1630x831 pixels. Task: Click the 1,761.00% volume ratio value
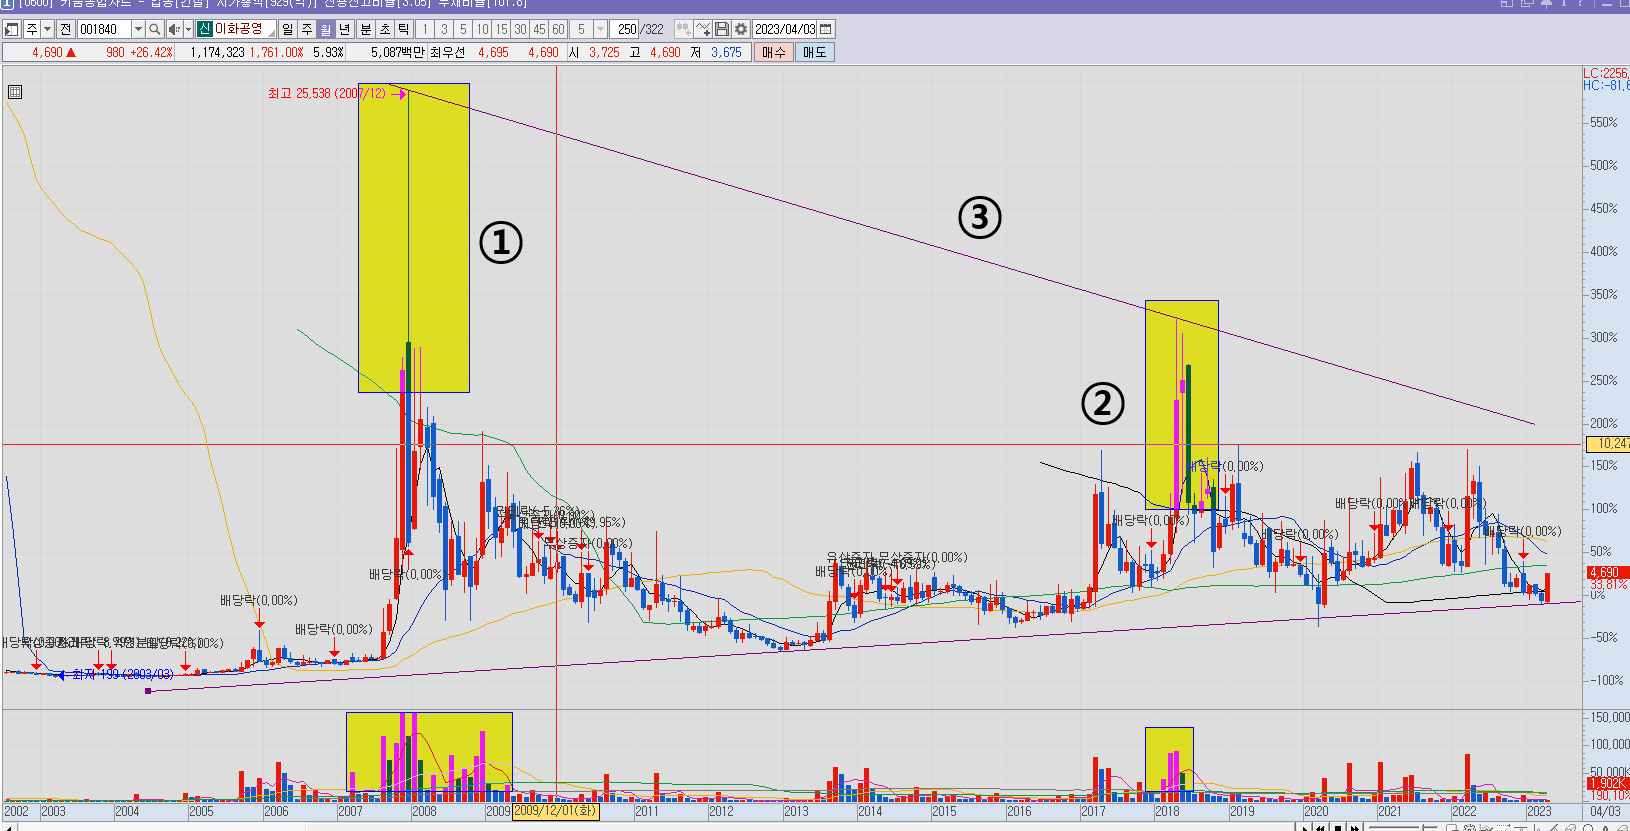[277, 52]
